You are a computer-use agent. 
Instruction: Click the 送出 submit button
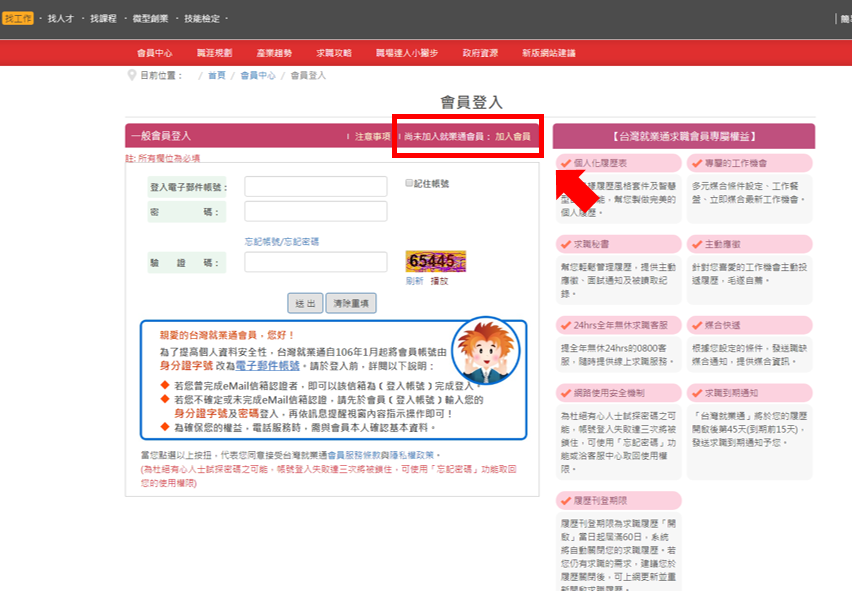tap(305, 303)
